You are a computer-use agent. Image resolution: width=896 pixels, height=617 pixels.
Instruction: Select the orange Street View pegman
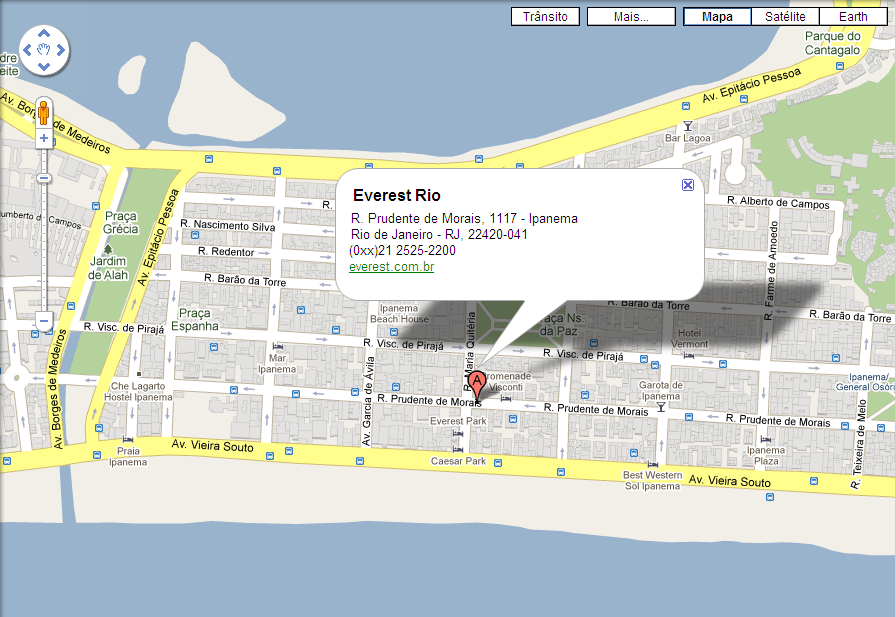[x=43, y=113]
